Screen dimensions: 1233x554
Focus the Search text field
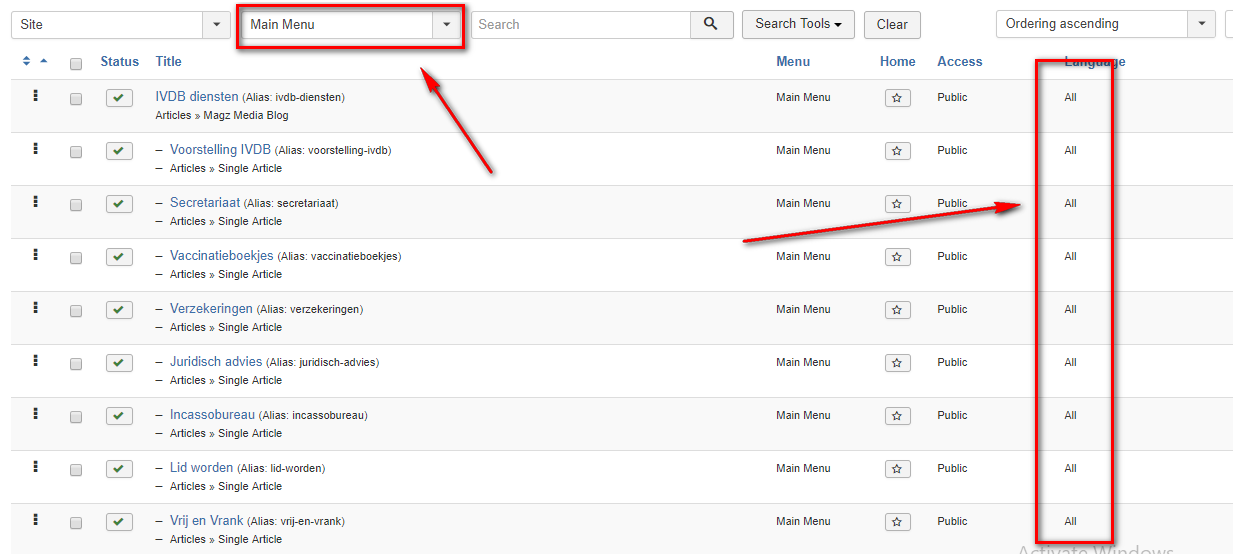(580, 25)
